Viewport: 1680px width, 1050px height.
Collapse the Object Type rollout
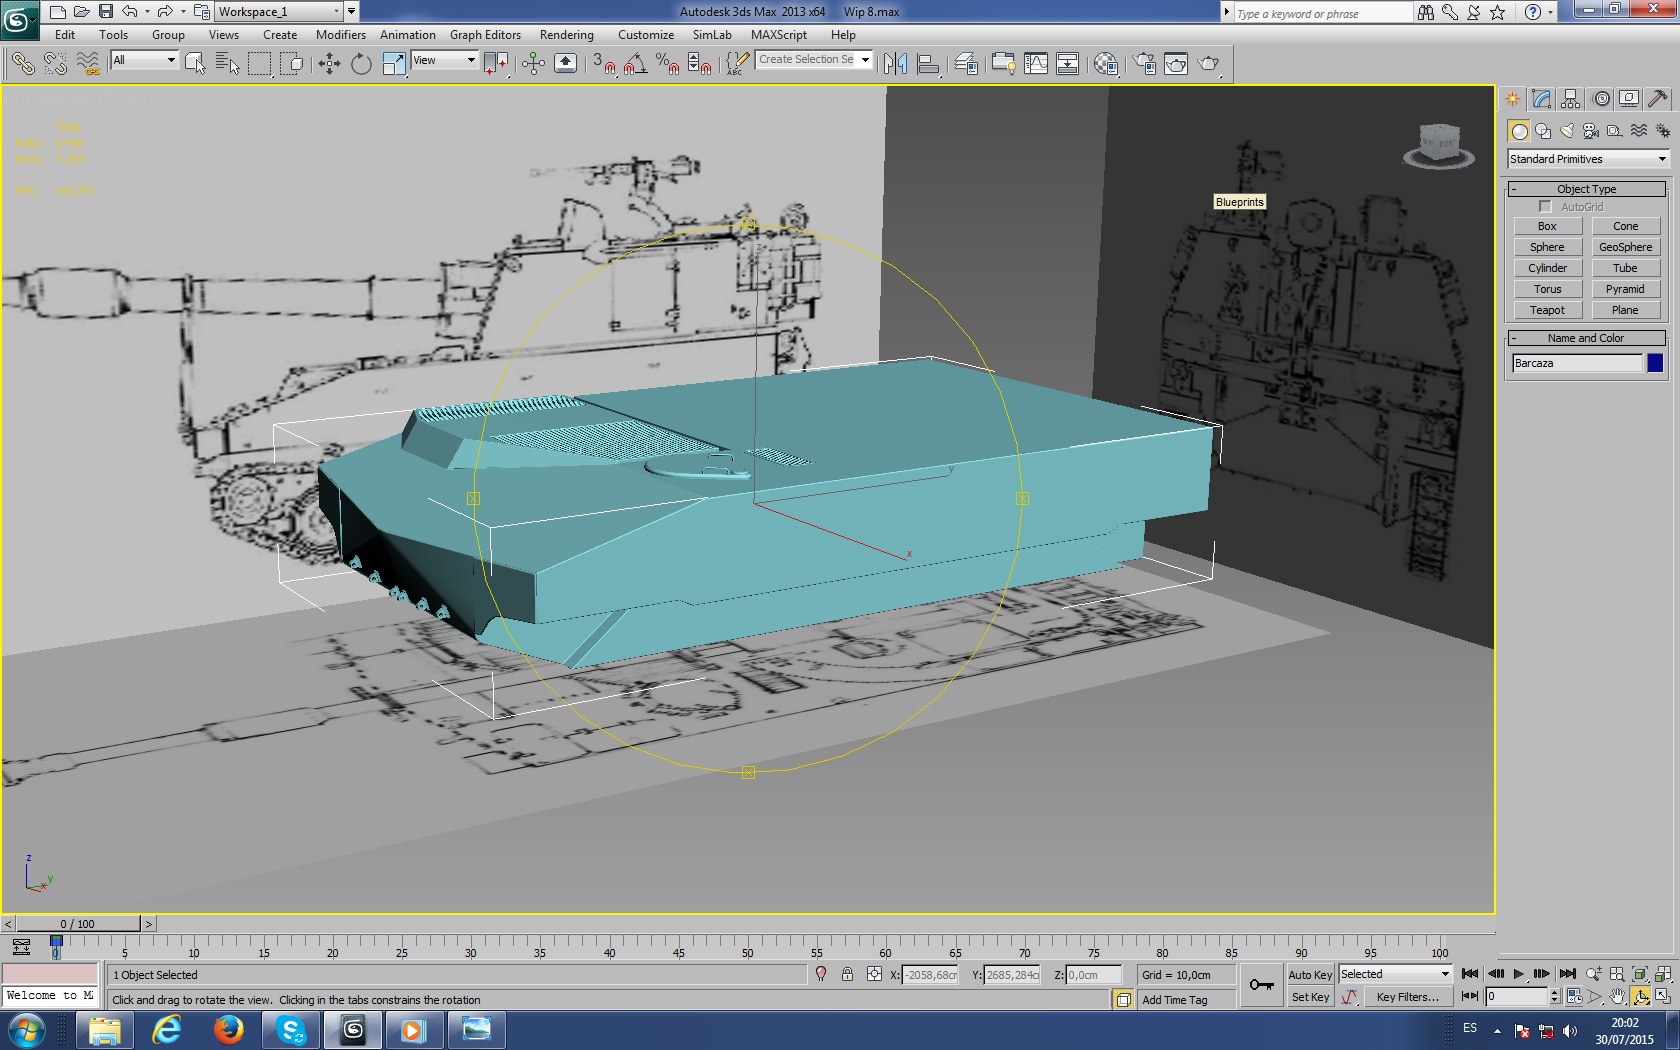coord(1586,189)
